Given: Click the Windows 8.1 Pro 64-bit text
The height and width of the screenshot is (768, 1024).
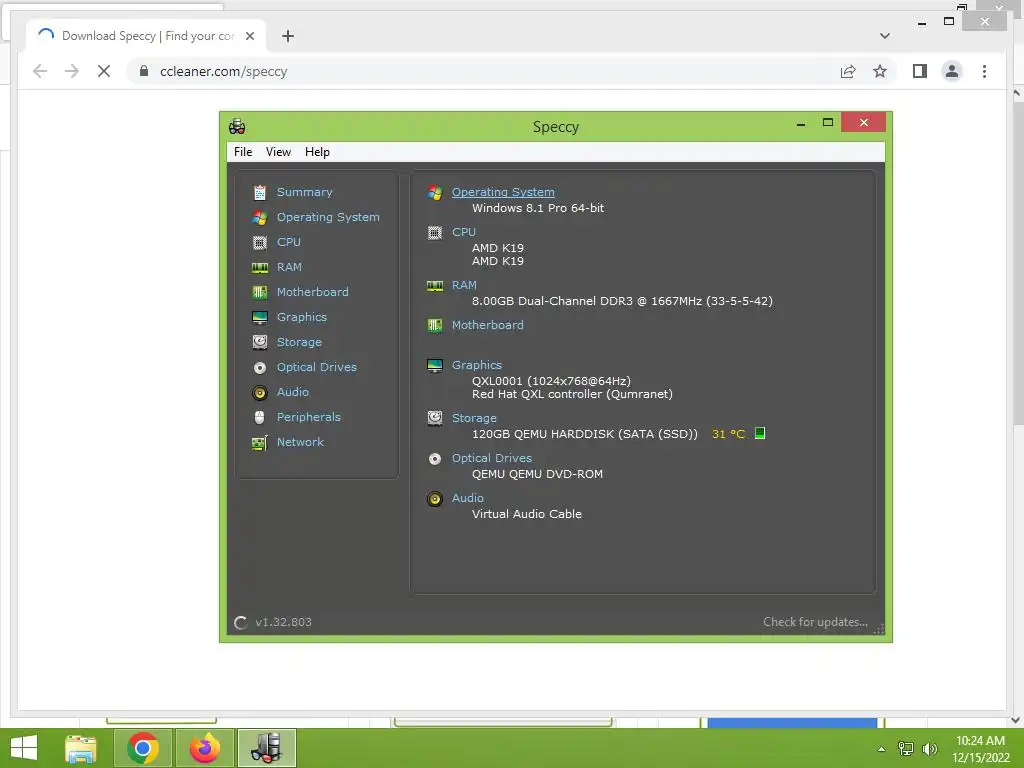Looking at the screenshot, I should [538, 208].
